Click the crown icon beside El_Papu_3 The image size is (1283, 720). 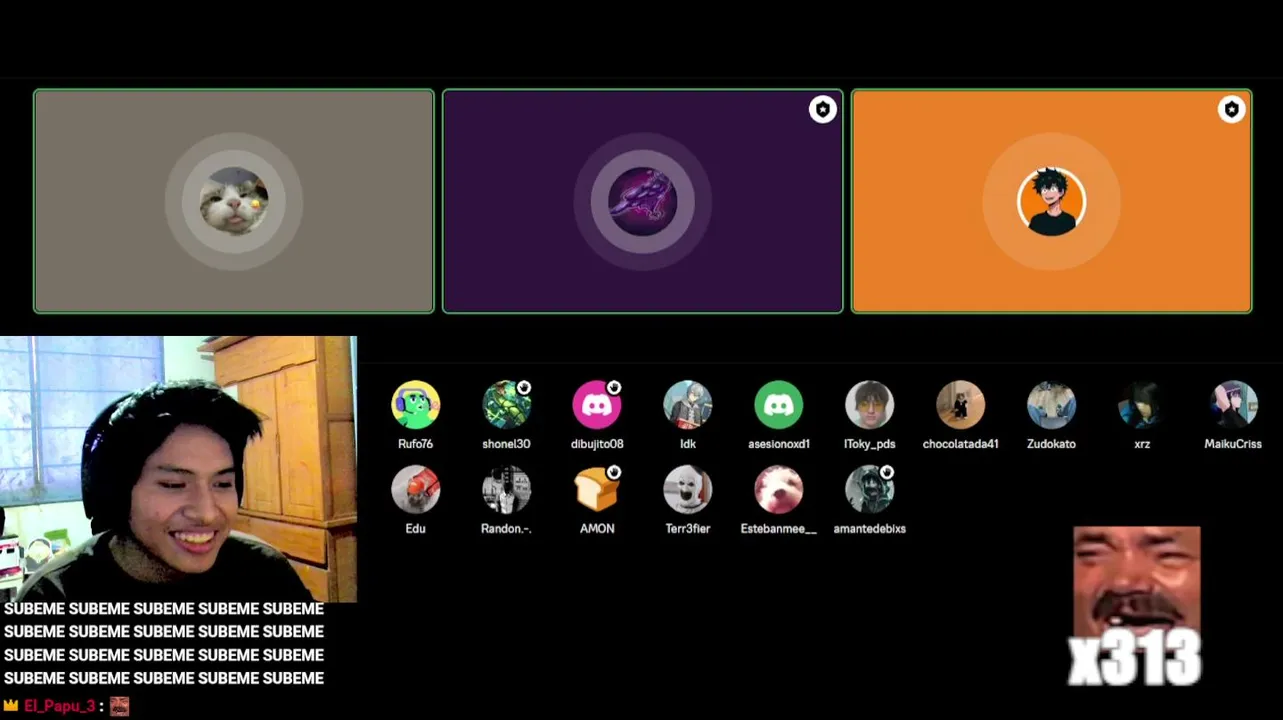point(11,706)
